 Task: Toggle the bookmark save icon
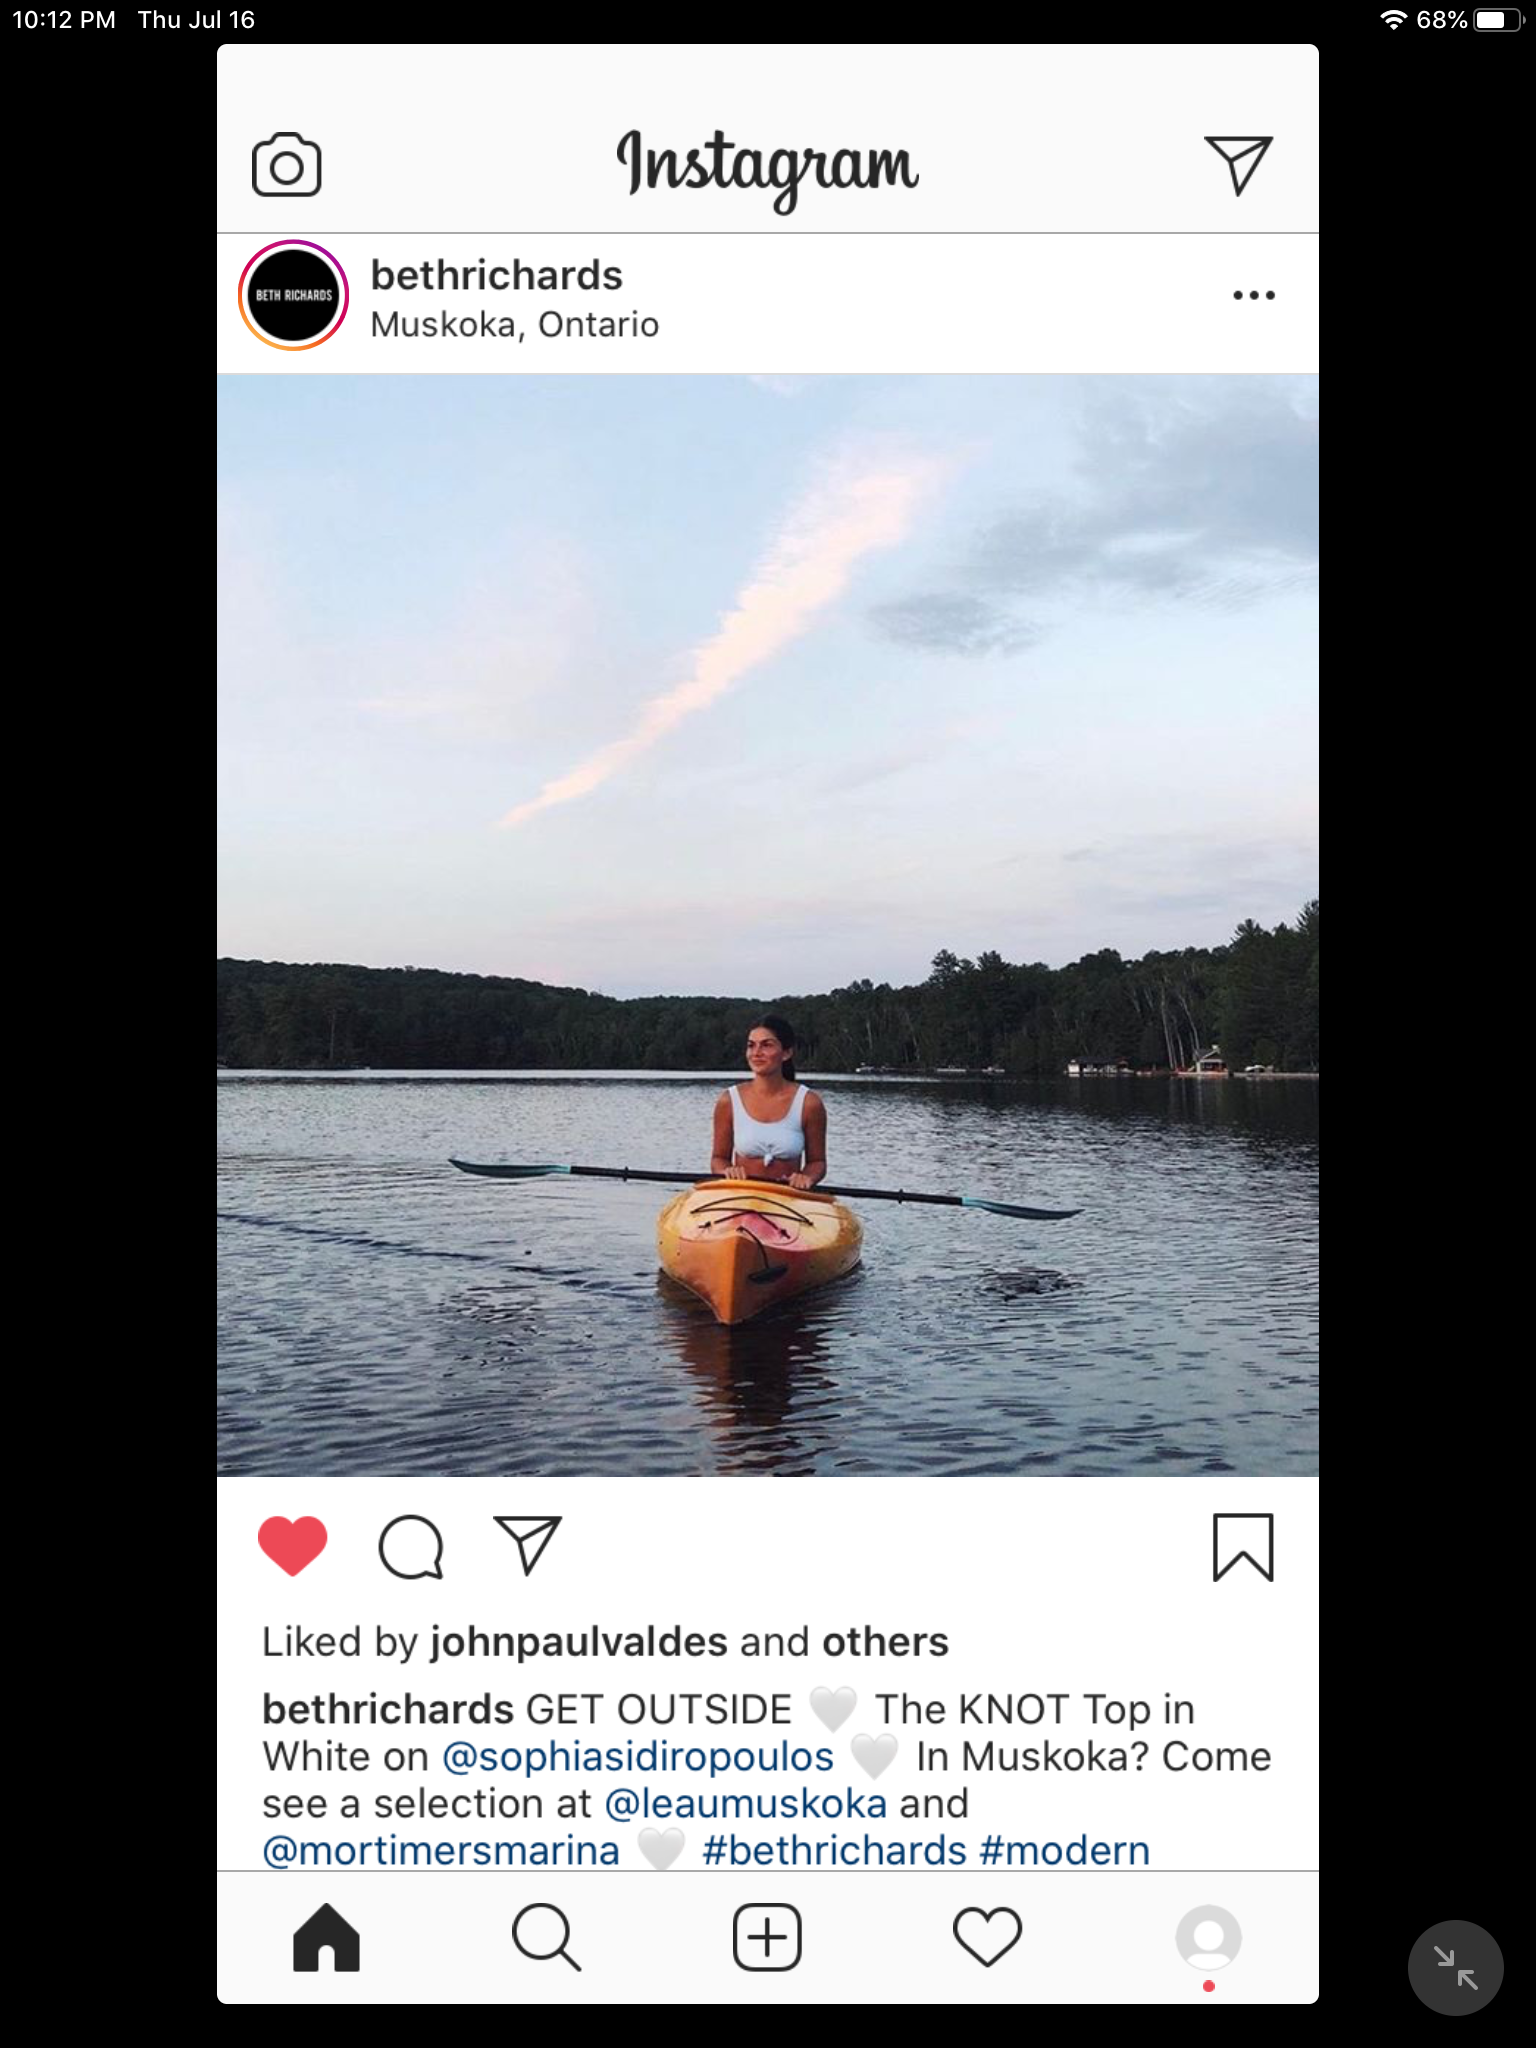[x=1243, y=1547]
